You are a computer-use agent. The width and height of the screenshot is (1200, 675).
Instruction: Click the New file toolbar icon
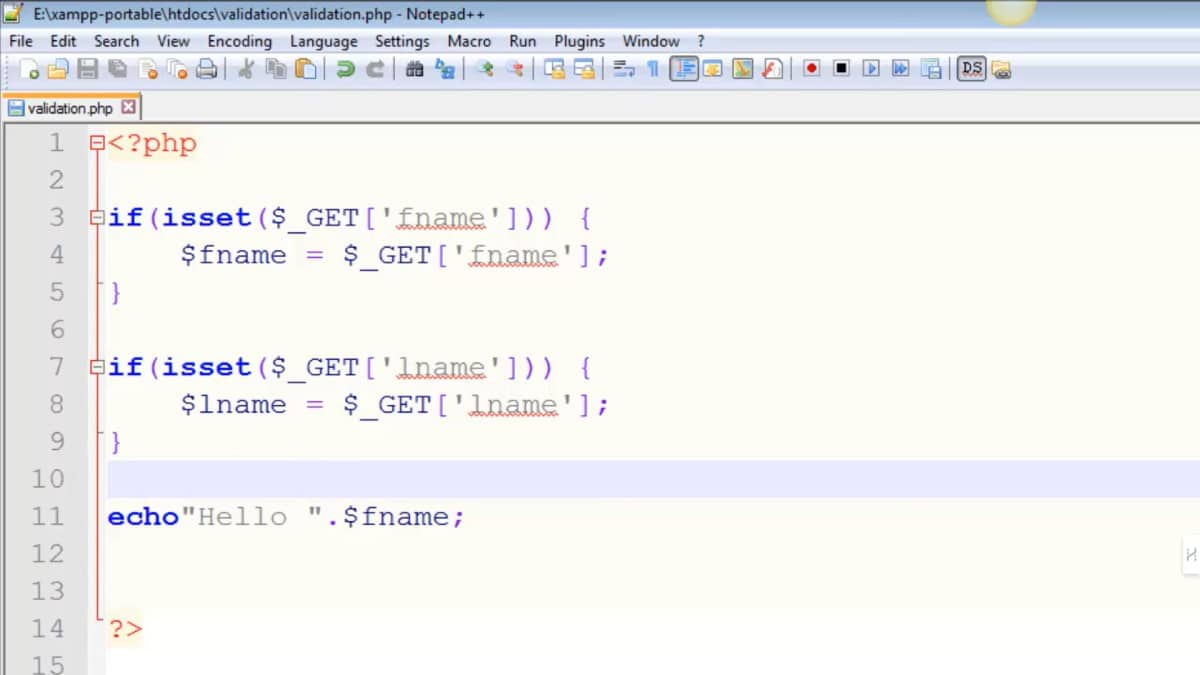click(31, 69)
